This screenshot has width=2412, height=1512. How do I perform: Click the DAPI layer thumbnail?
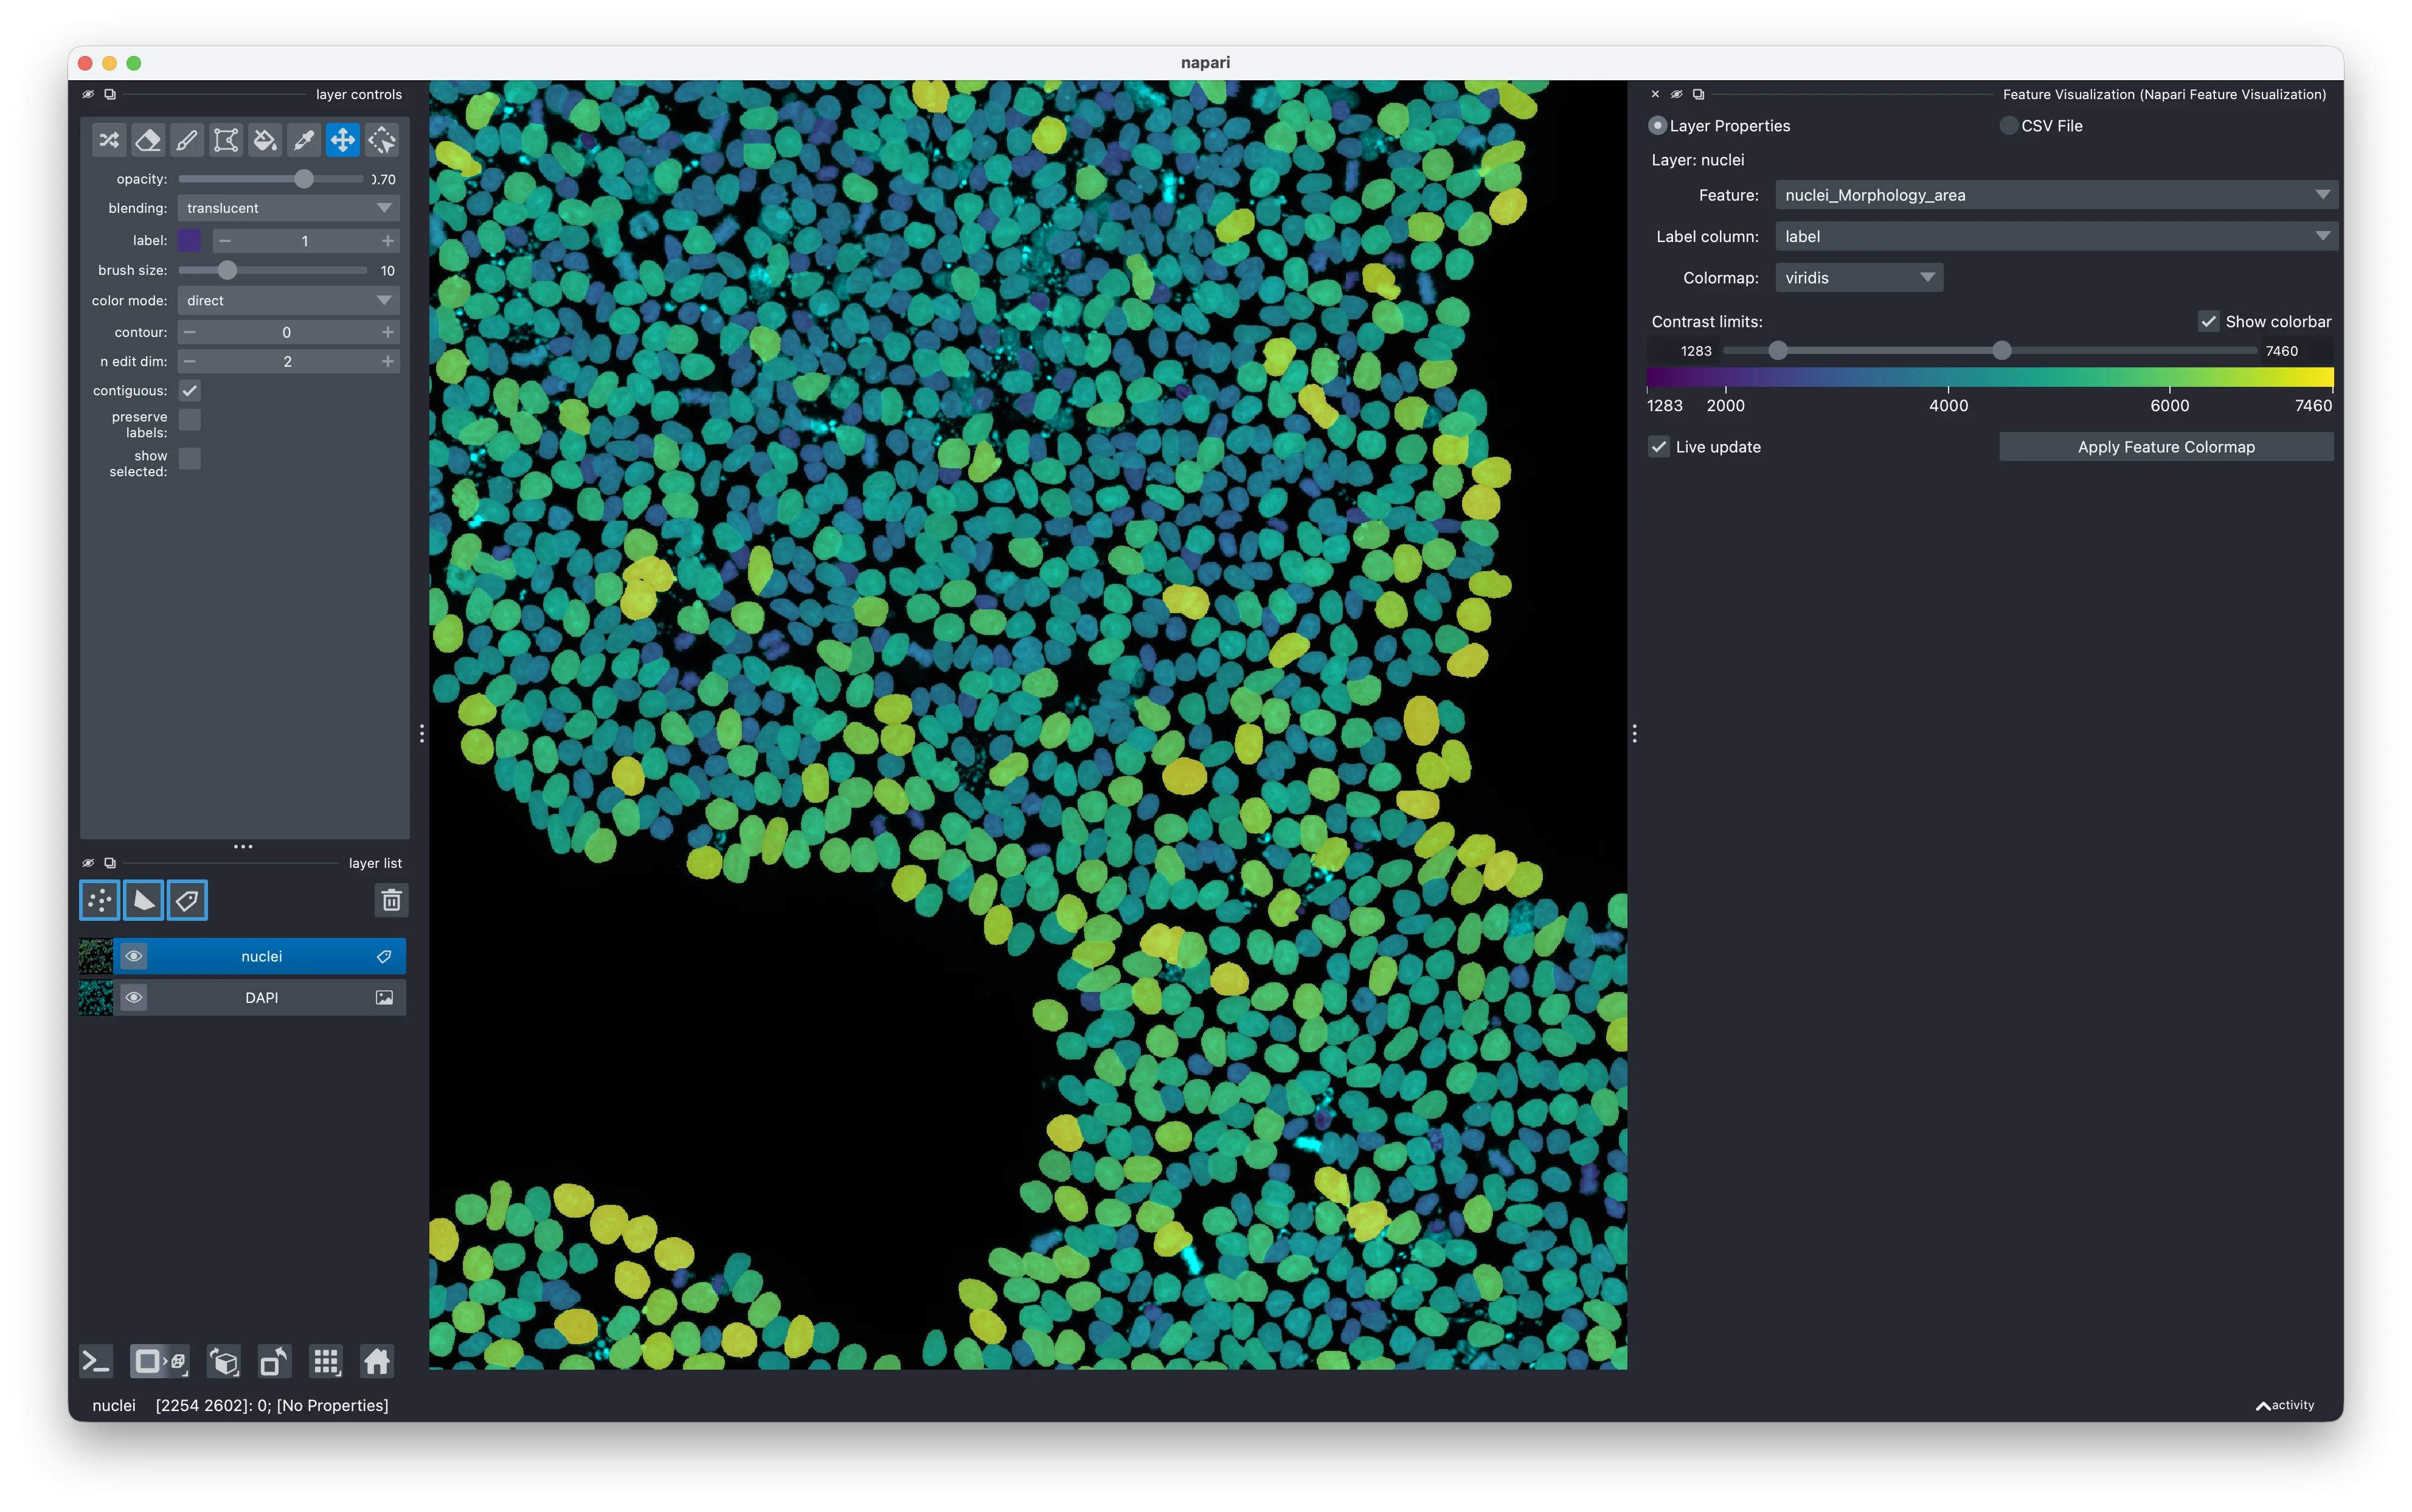point(96,998)
